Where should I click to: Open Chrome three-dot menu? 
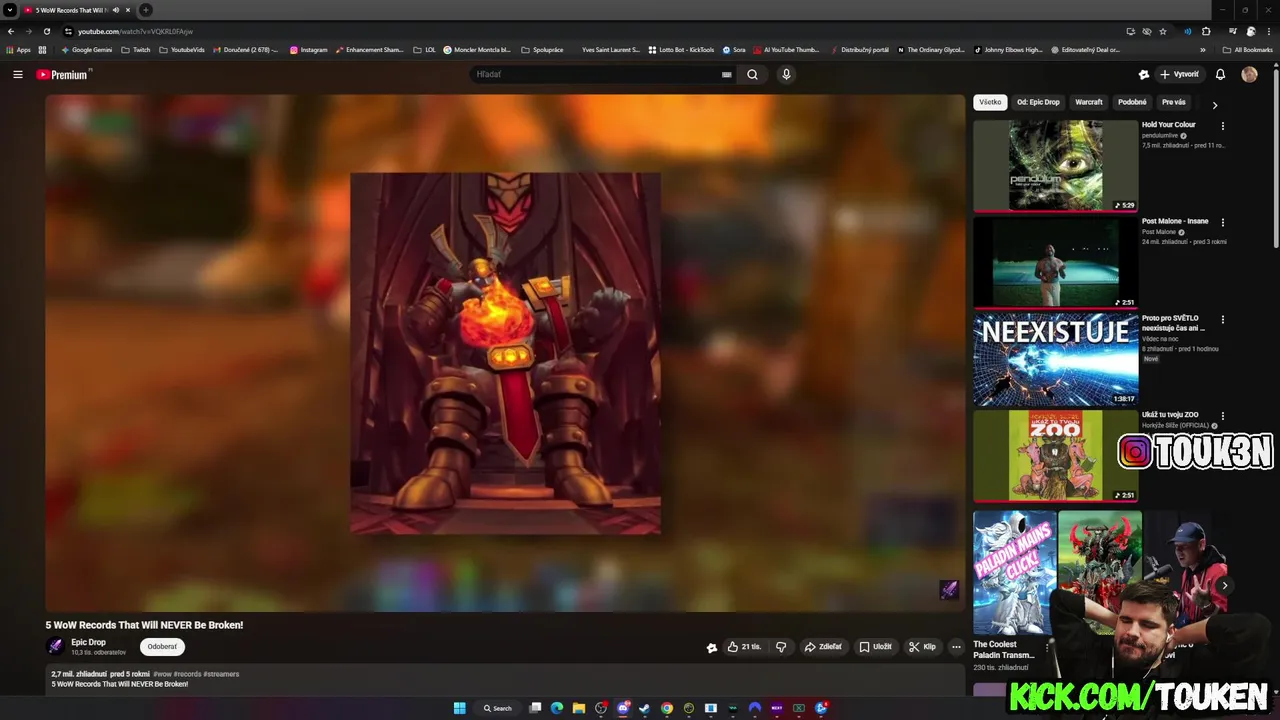1269,31
